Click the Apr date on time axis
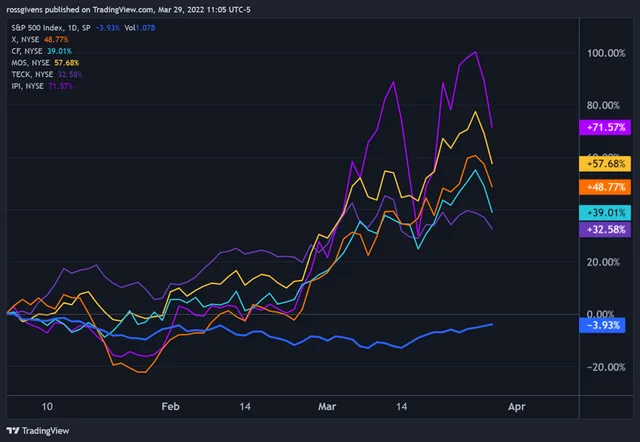Screen dimensions: 640x442 [x=517, y=407]
